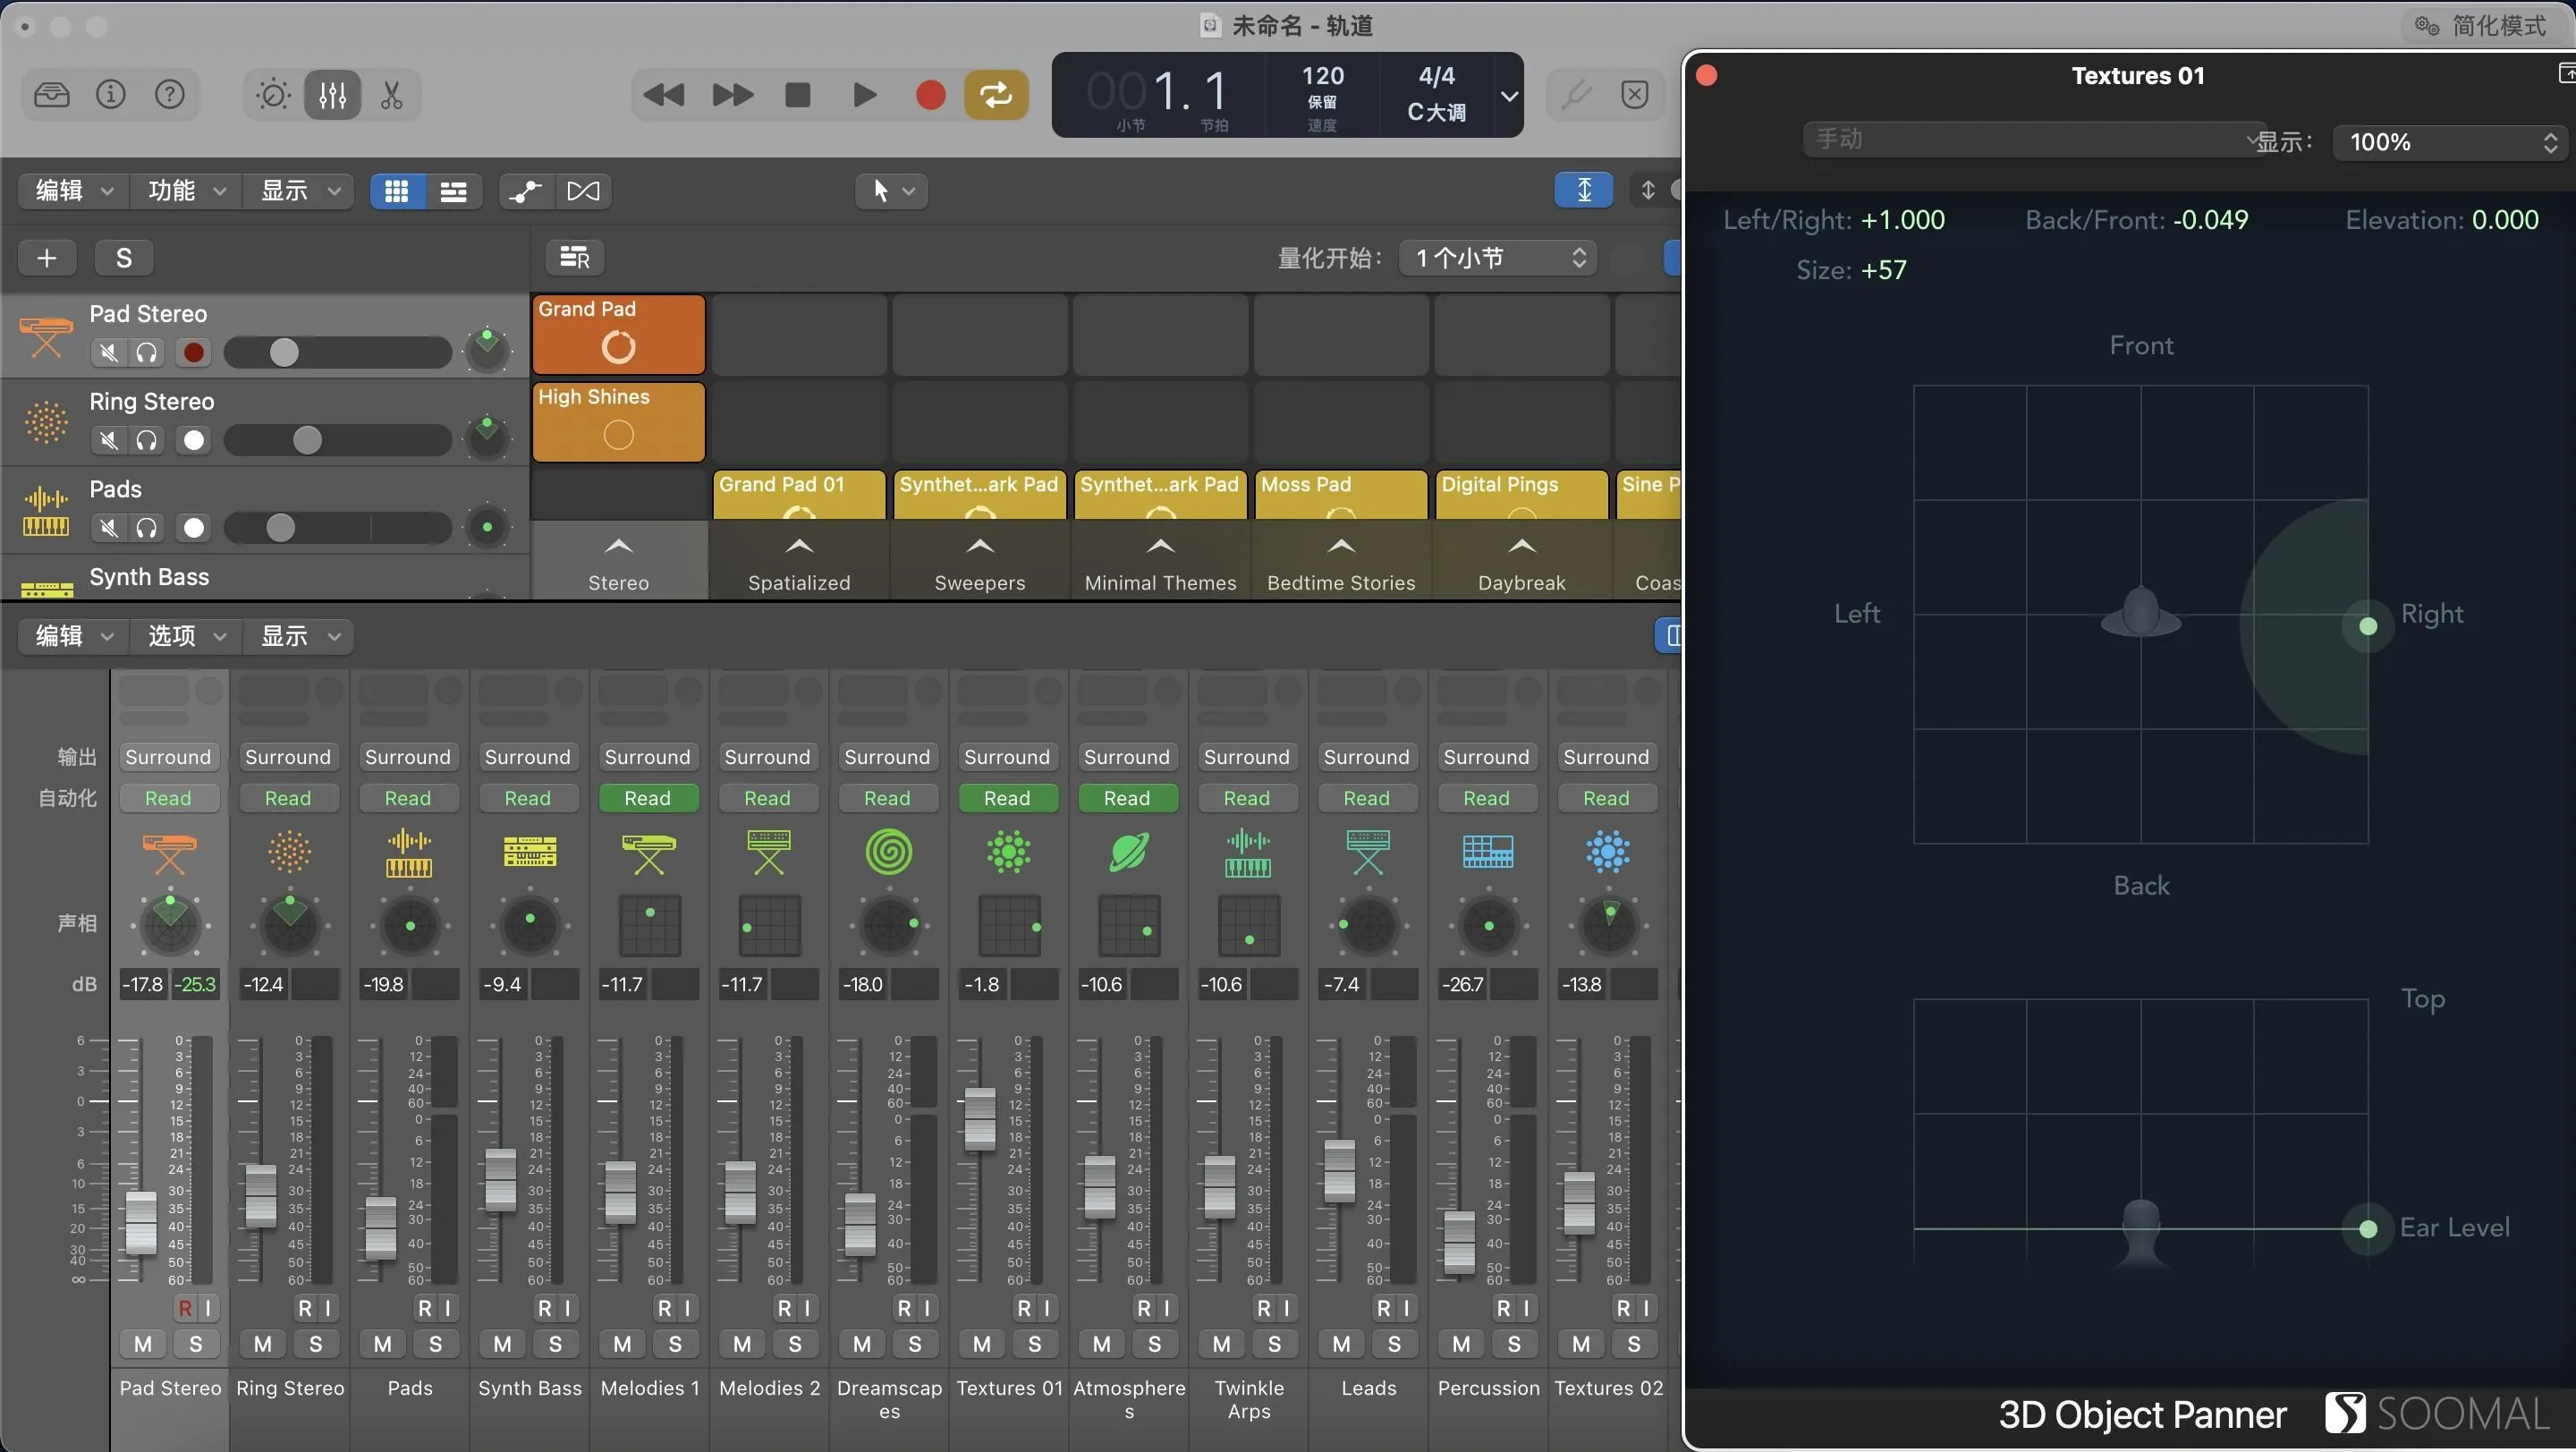Switch to Live Loops grid view
The width and height of the screenshot is (2576, 1452).
pyautogui.click(x=397, y=191)
